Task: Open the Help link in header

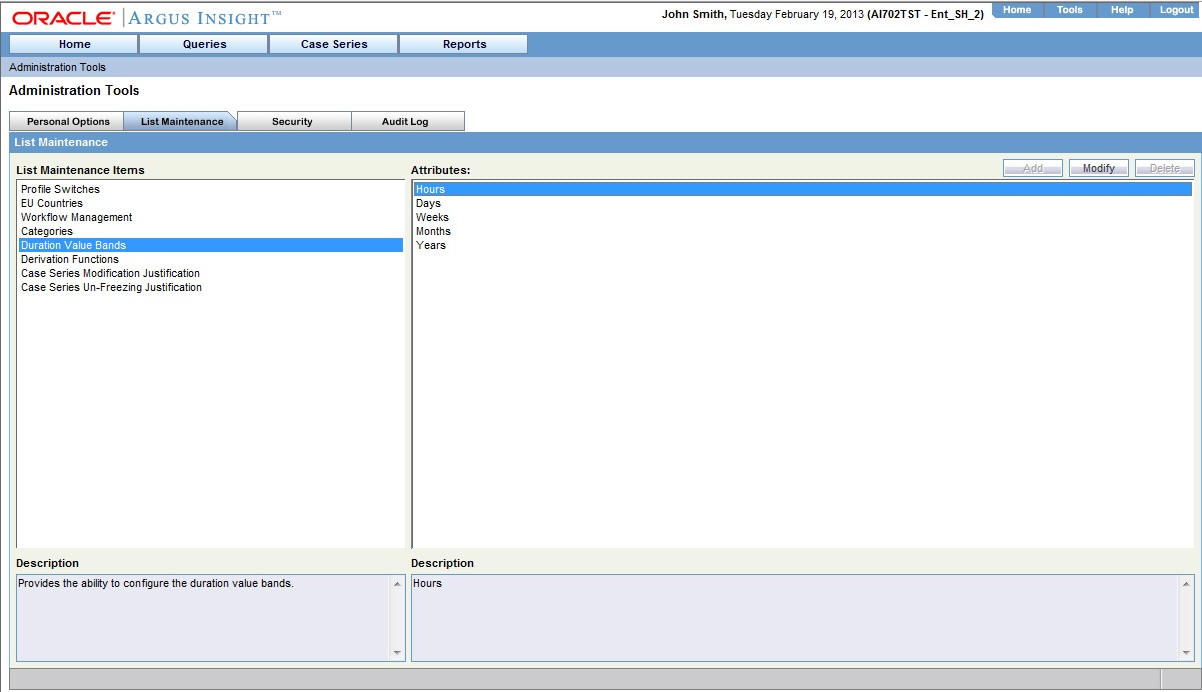Action: [x=1122, y=10]
